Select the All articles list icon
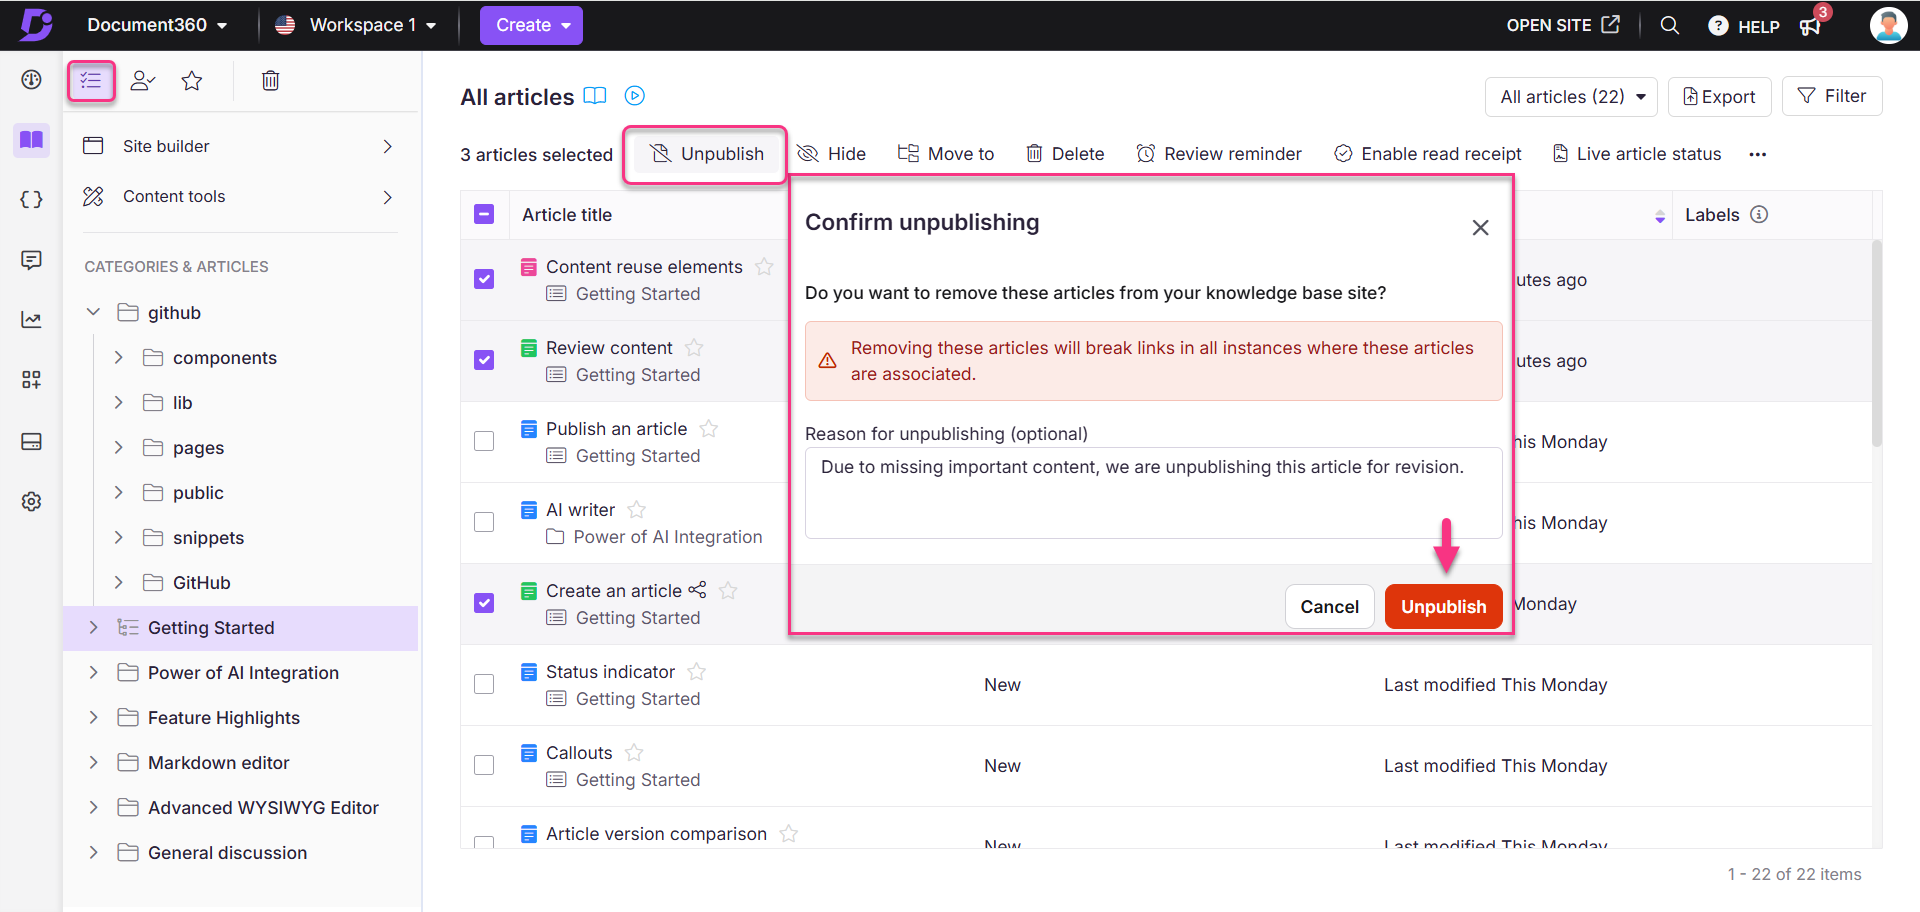Viewport: 1920px width, 912px height. pos(91,80)
